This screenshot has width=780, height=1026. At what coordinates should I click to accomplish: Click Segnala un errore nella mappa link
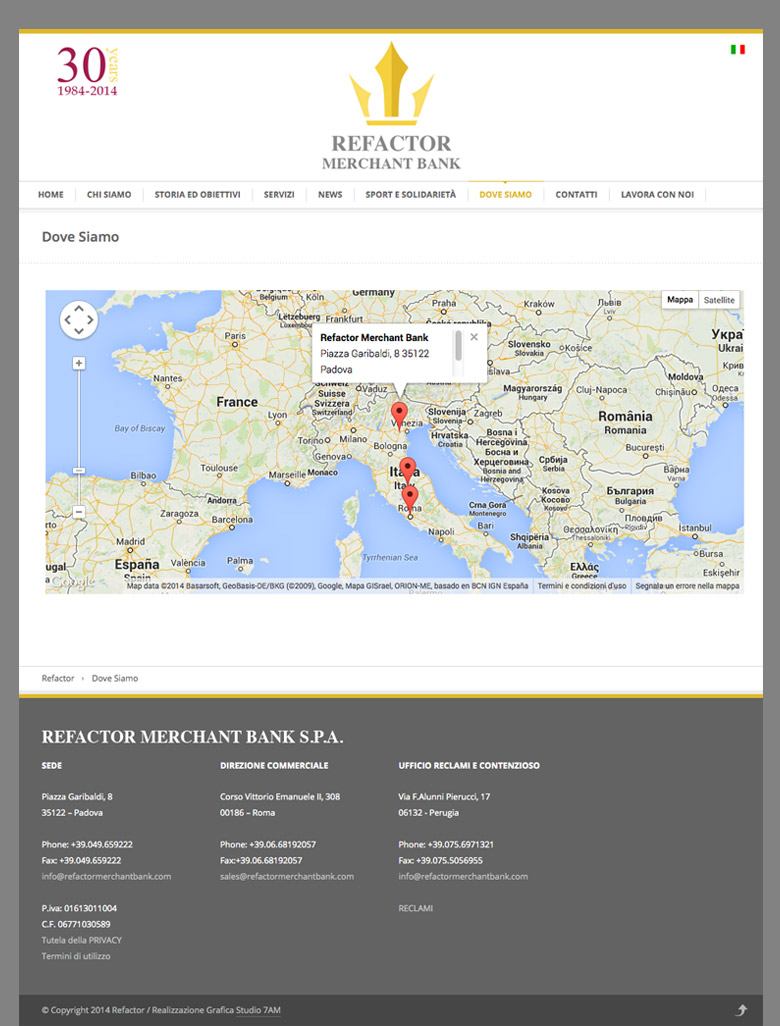687,586
